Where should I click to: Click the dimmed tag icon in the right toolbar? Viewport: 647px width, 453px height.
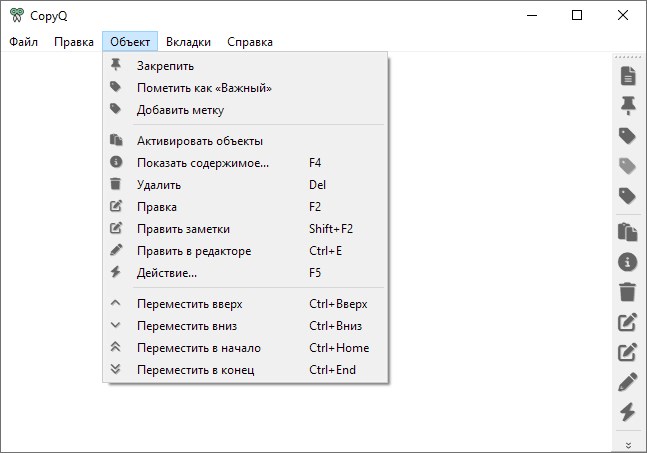click(628, 165)
